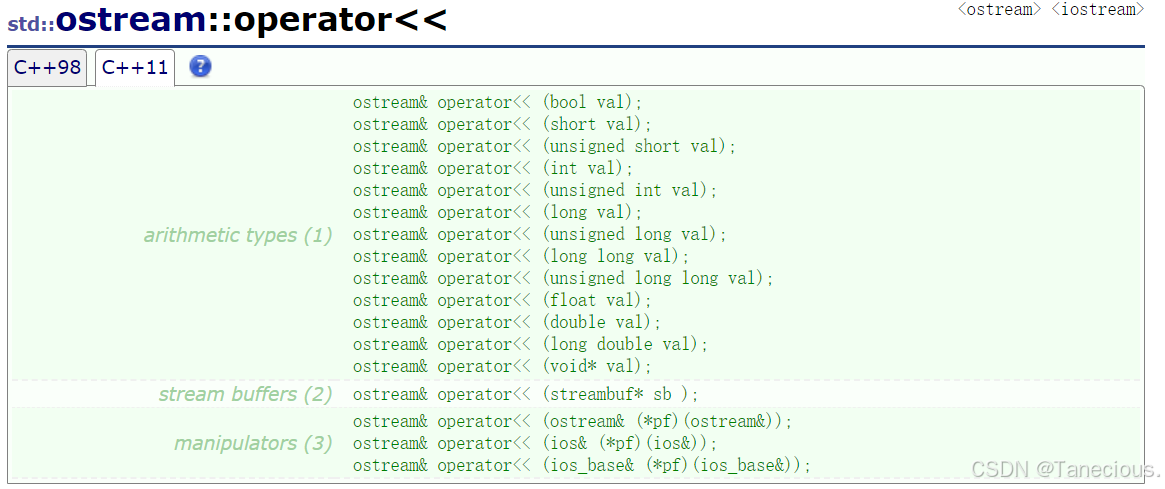The image size is (1165, 489).
Task: Select the operator<< (unsigned int val) line
Action: 536,190
